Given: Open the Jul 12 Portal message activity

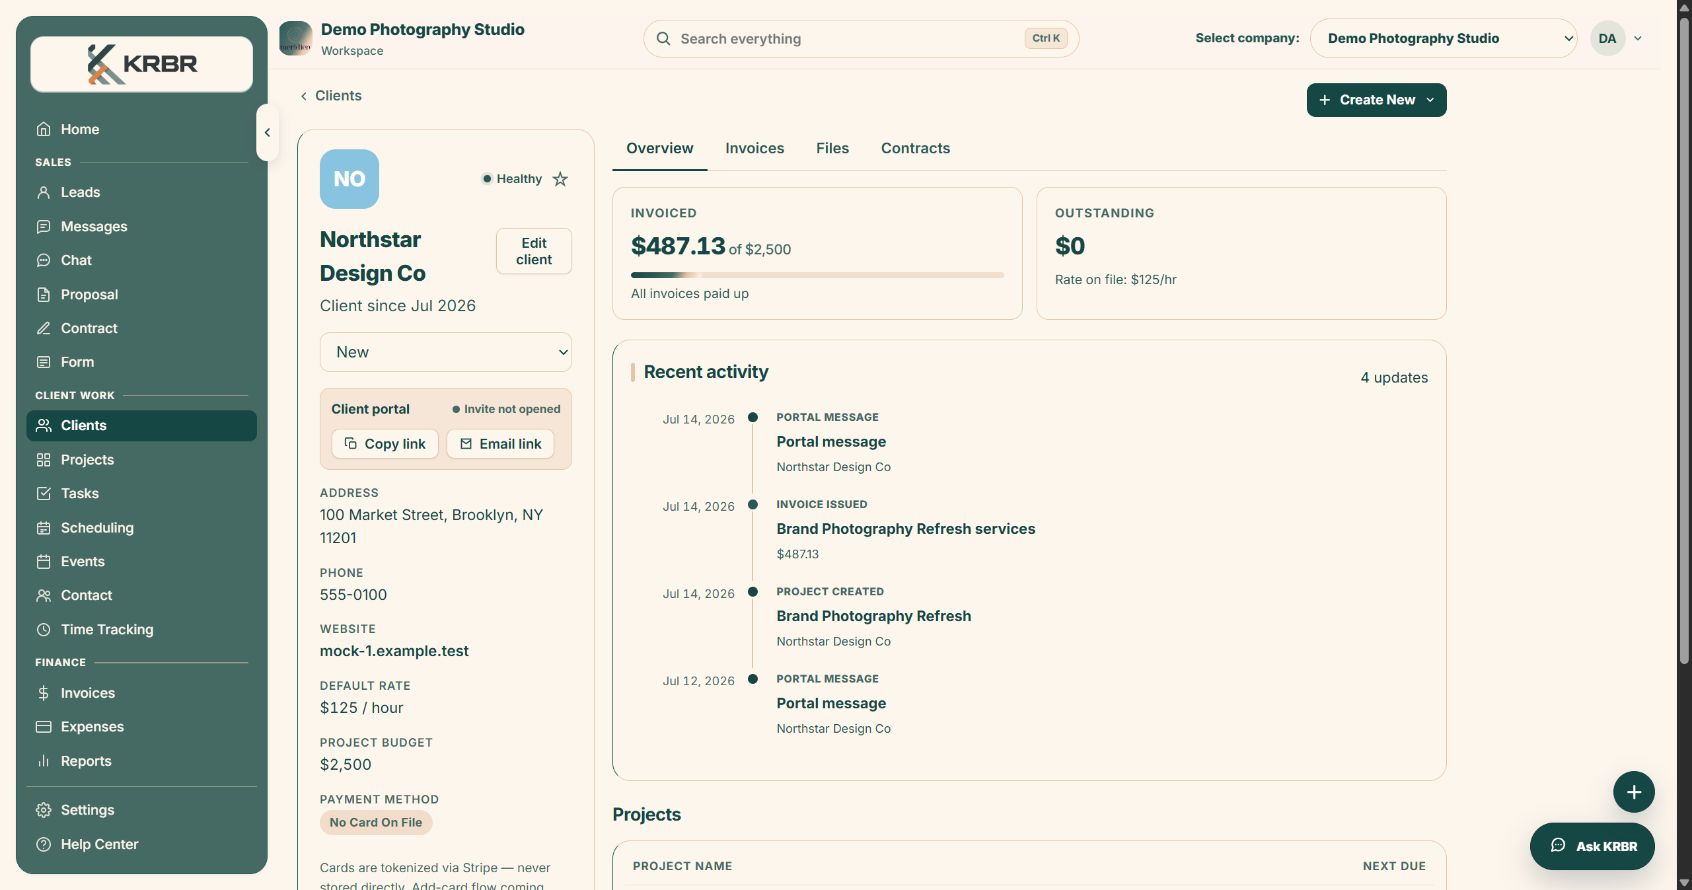Looking at the screenshot, I should pyautogui.click(x=831, y=704).
